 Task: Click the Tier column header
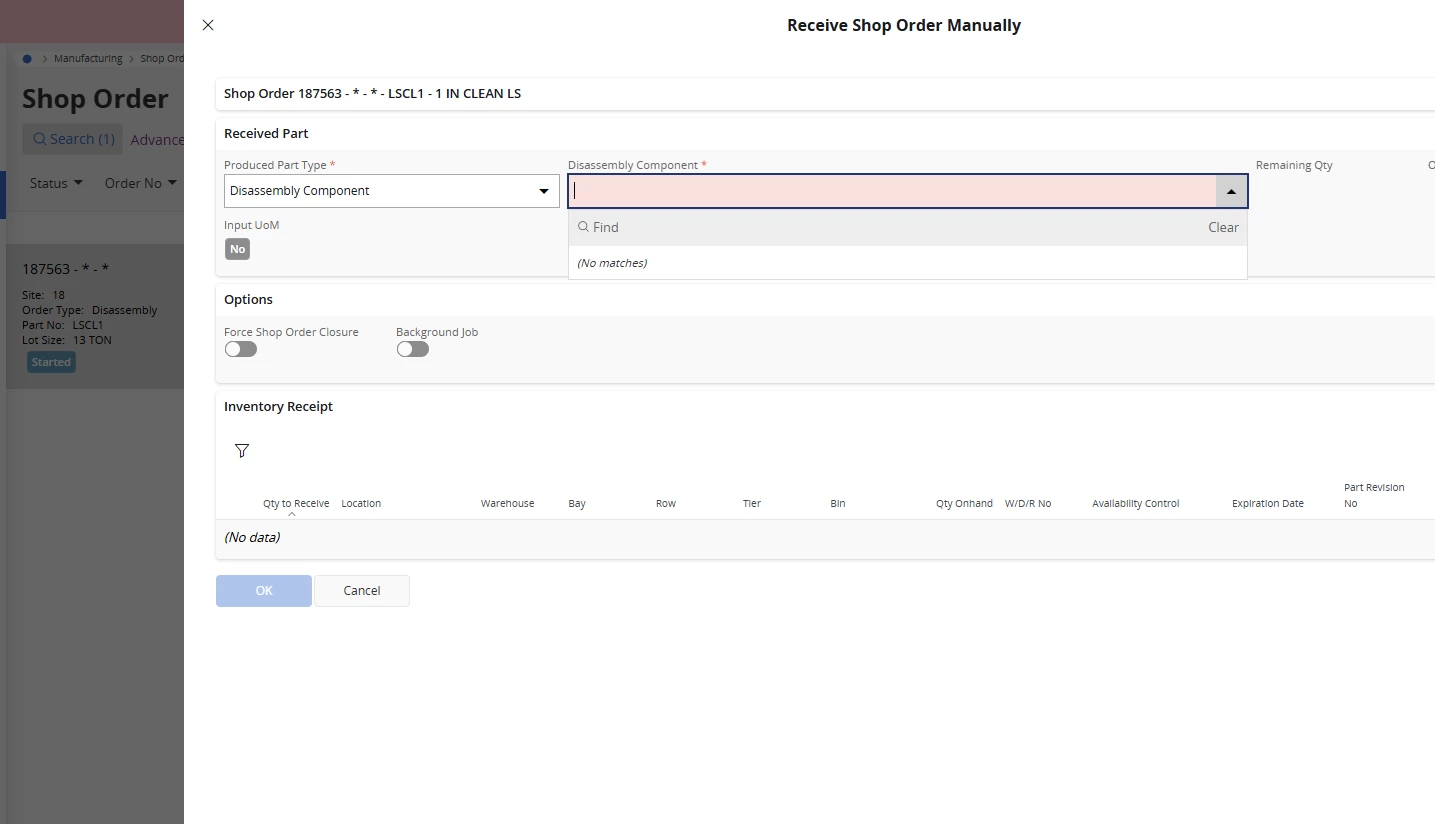pyautogui.click(x=752, y=504)
